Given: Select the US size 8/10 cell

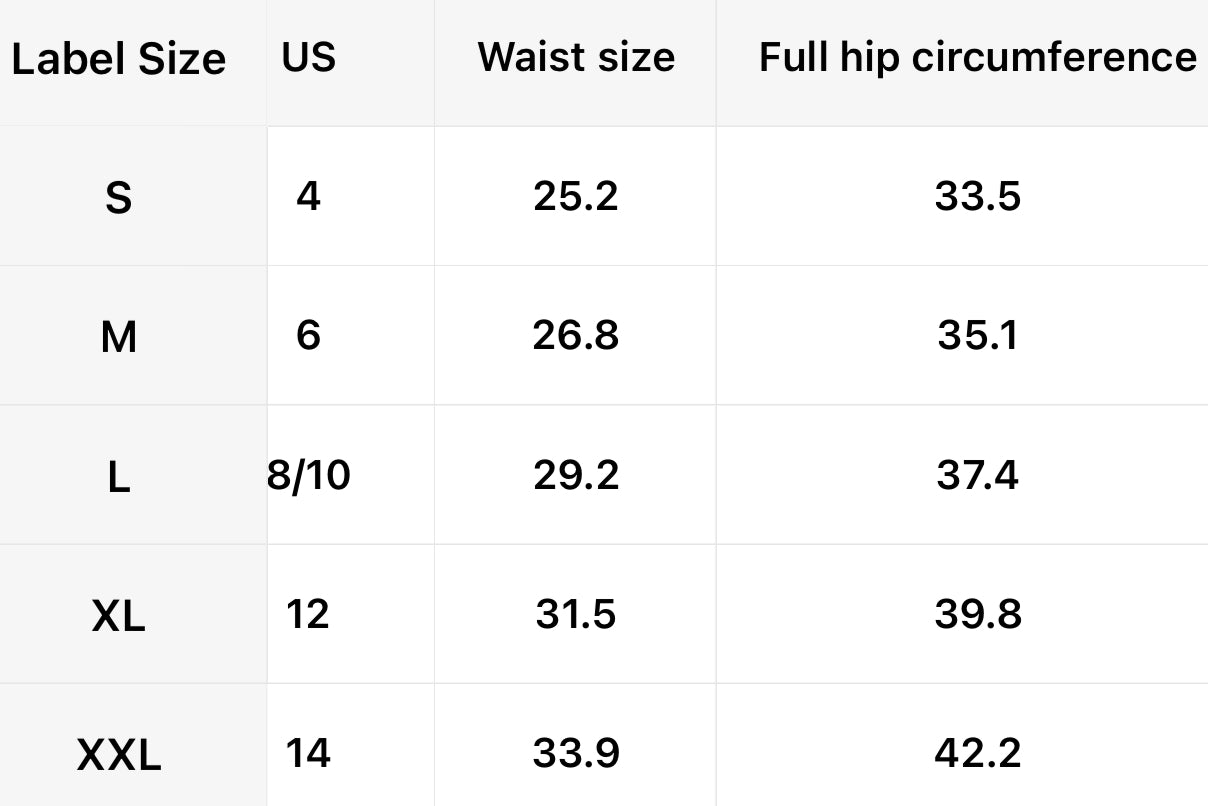Looking at the screenshot, I should point(308,475).
